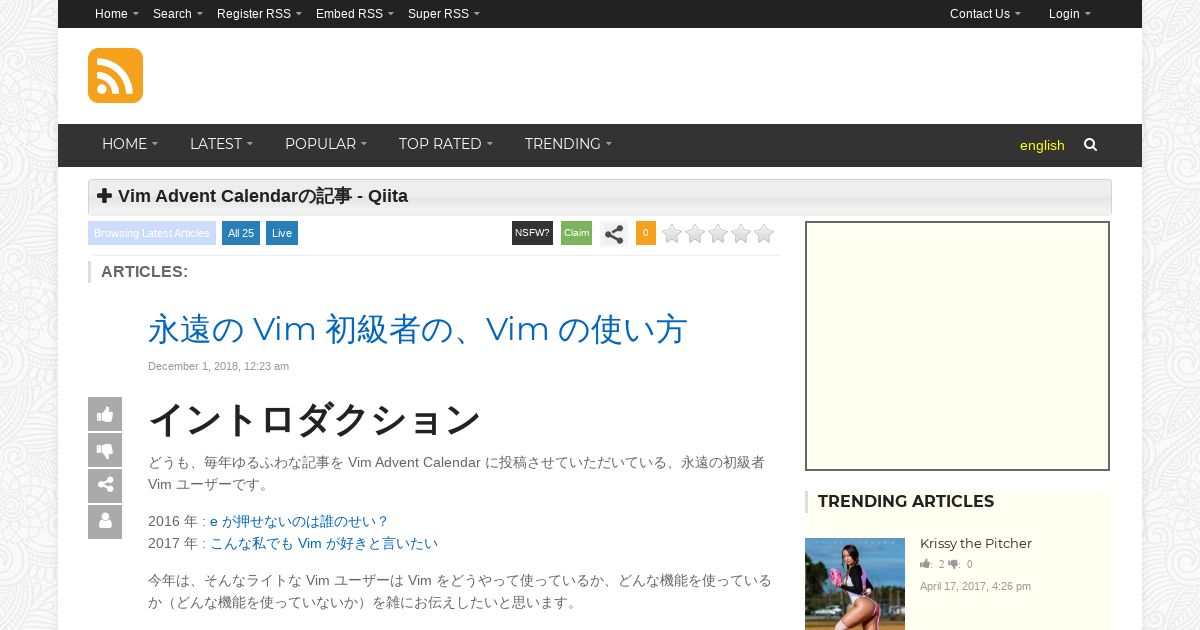
Task: Expand the Embed RSS menu
Action: [x=355, y=14]
